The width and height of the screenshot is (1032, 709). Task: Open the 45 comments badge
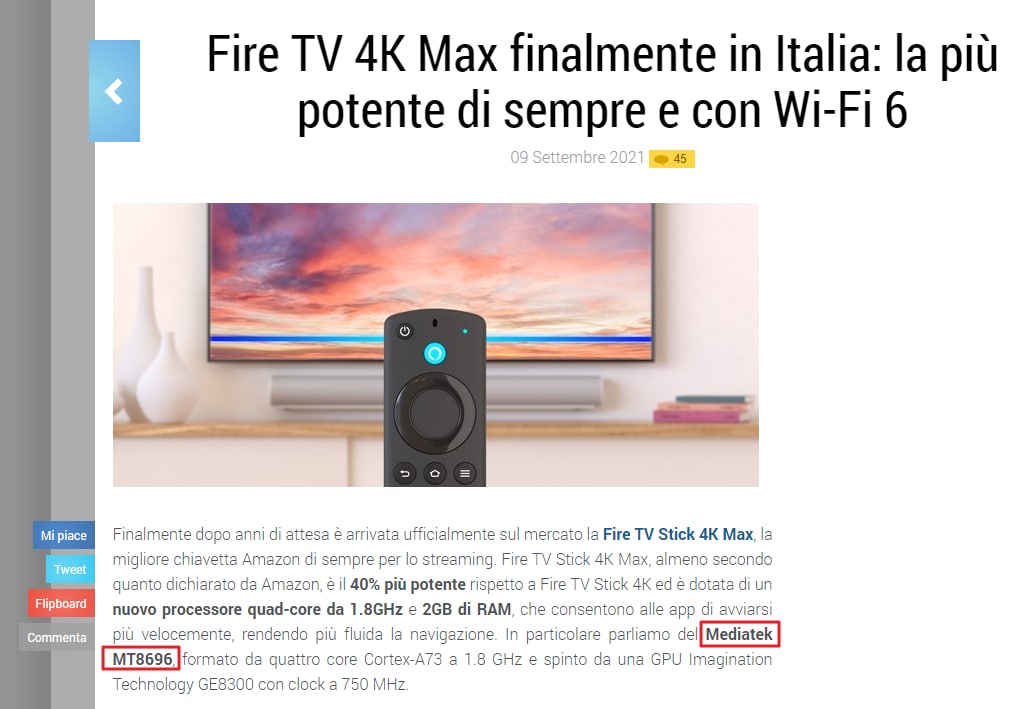click(671, 159)
